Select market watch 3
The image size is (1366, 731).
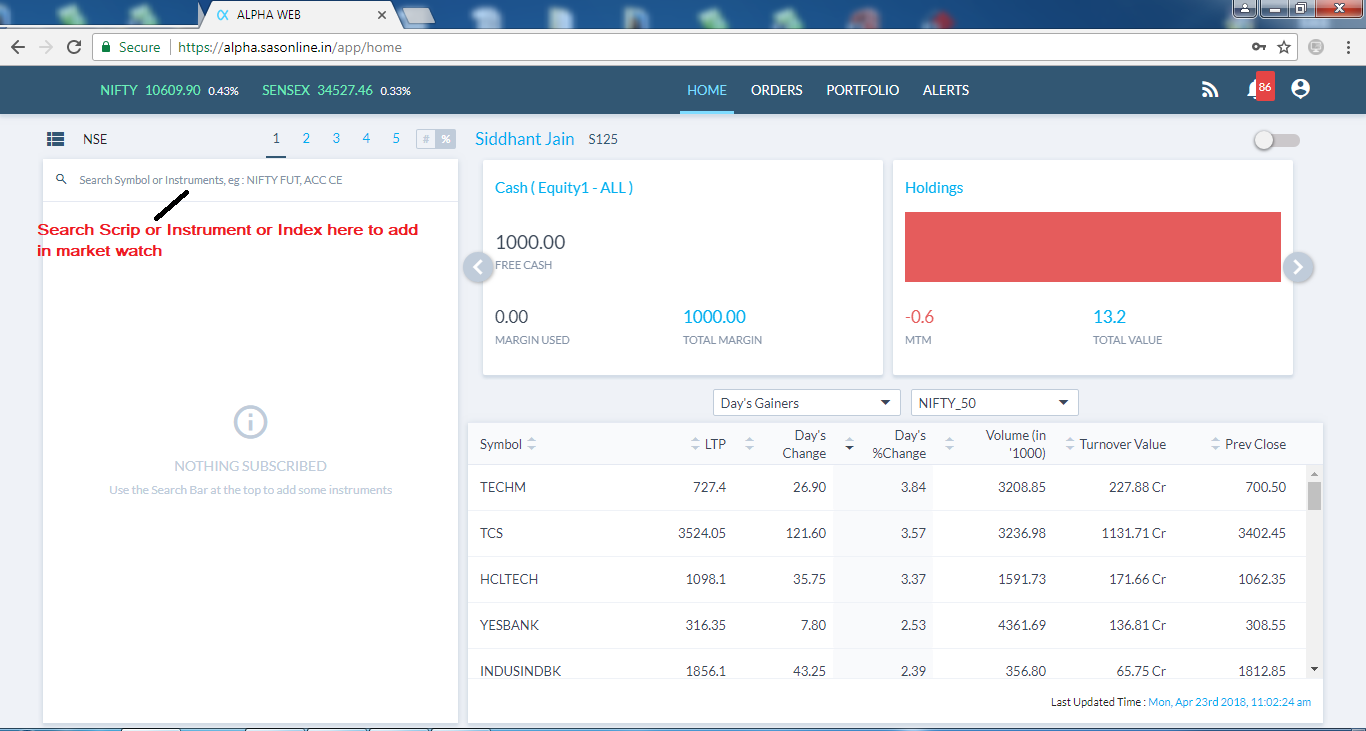point(336,139)
